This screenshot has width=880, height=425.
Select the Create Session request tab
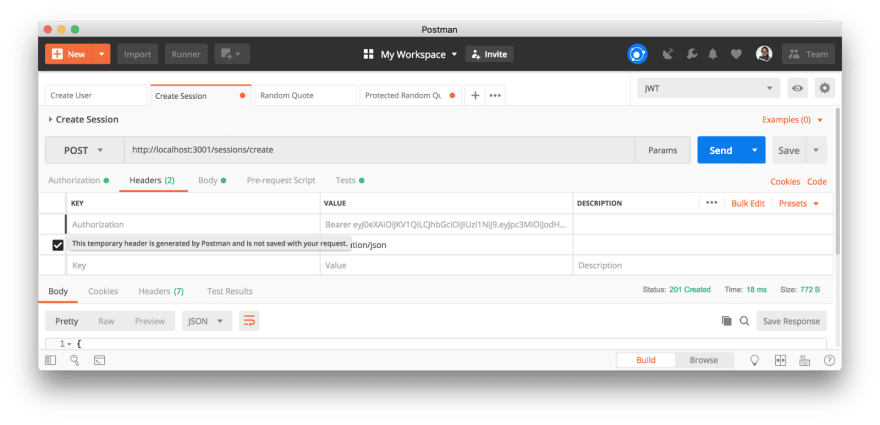click(200, 95)
